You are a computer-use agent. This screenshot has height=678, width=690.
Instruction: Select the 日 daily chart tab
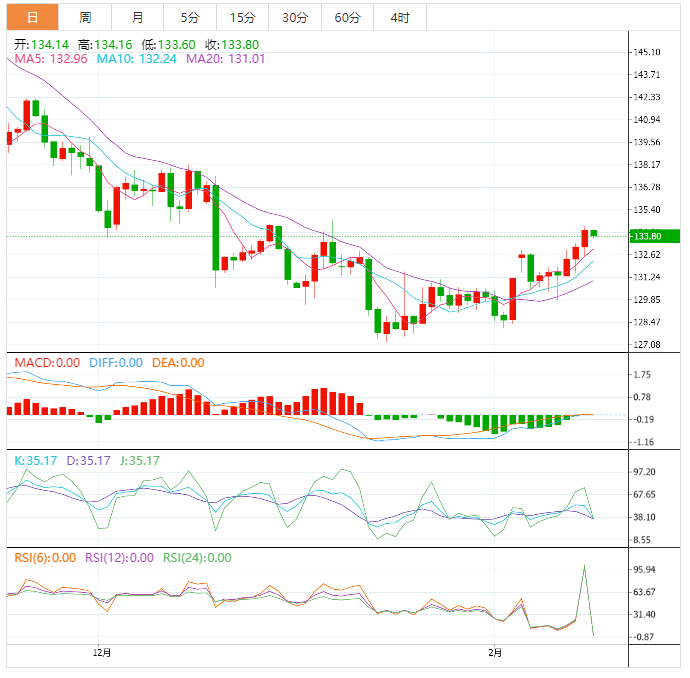click(32, 18)
